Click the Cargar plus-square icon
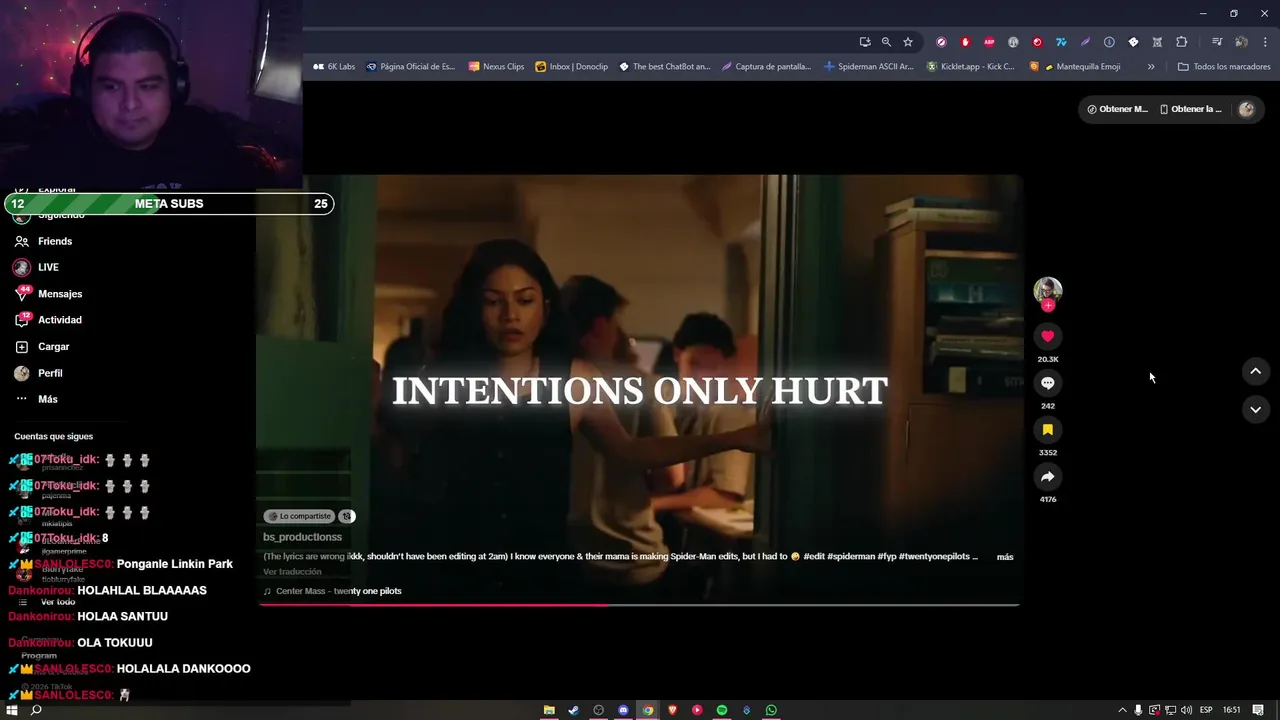This screenshot has width=1280, height=720. tap(21, 347)
